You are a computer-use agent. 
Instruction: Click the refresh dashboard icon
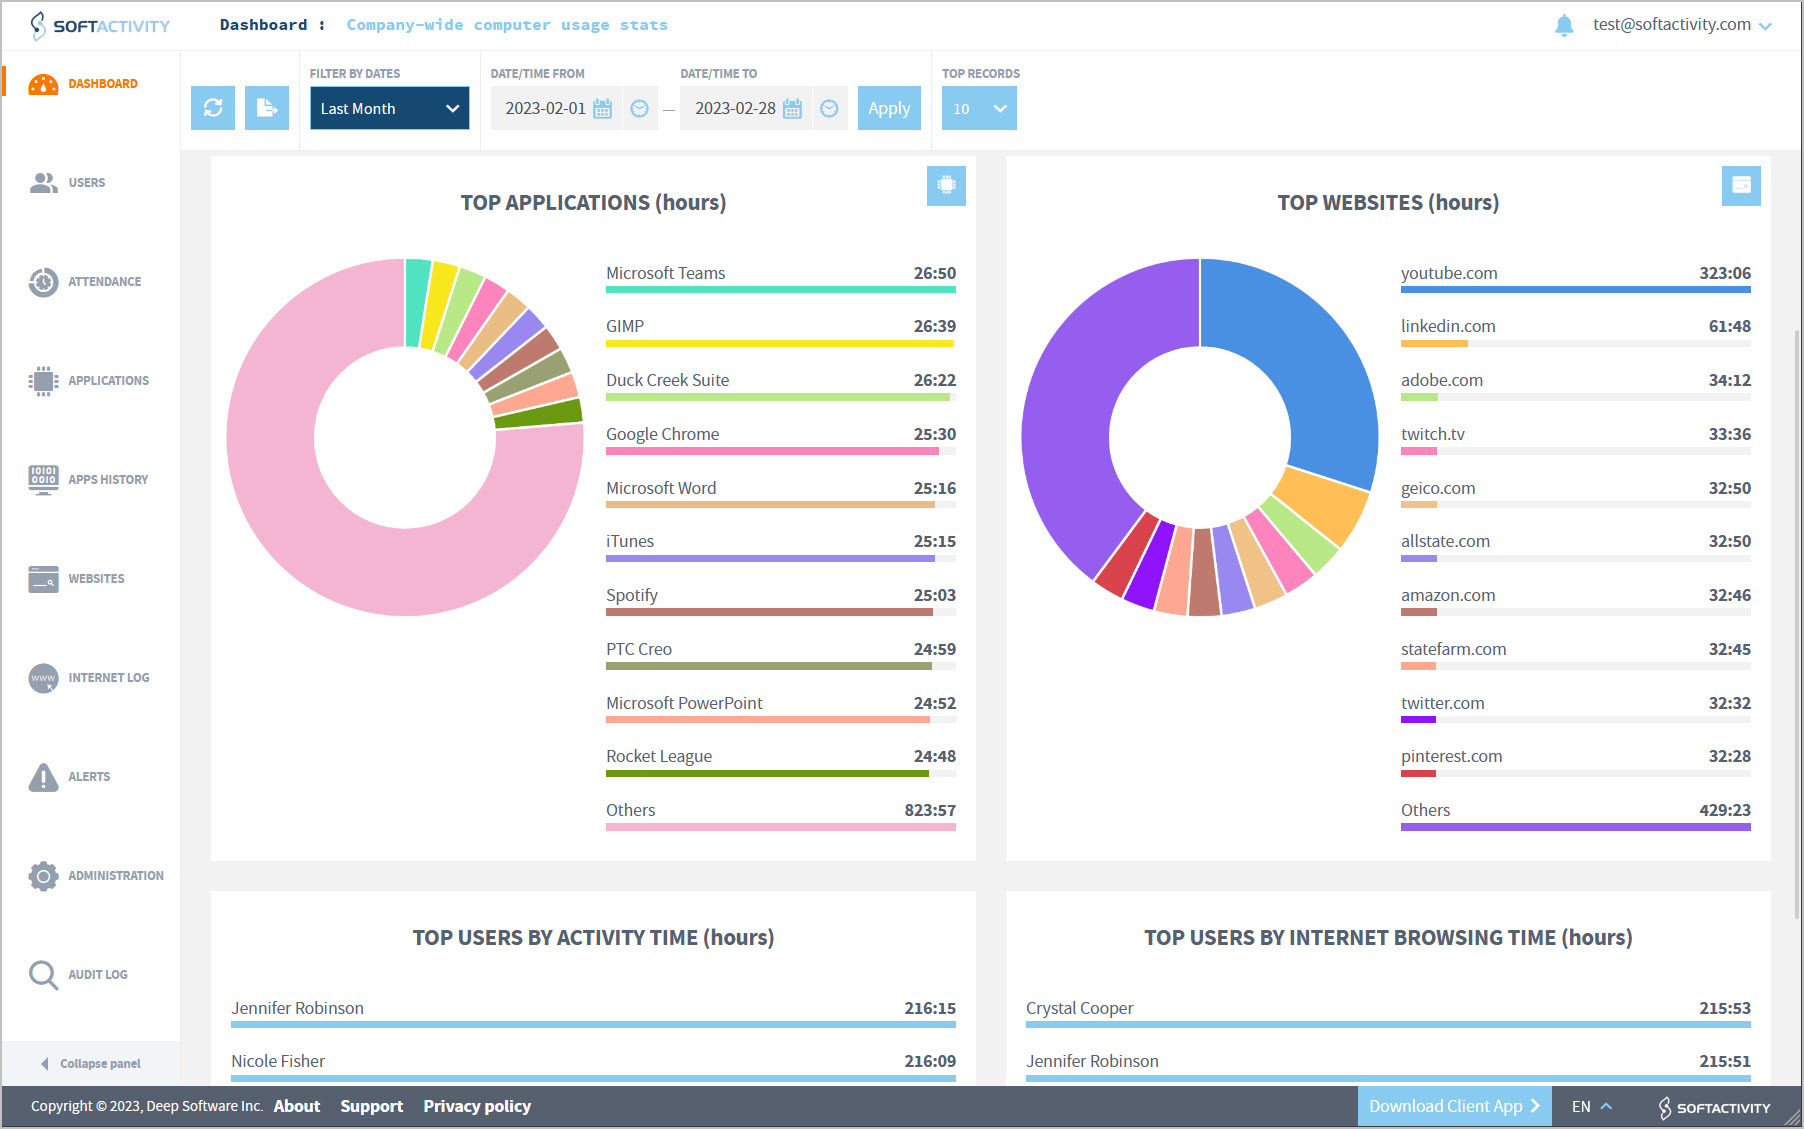pyautogui.click(x=213, y=108)
